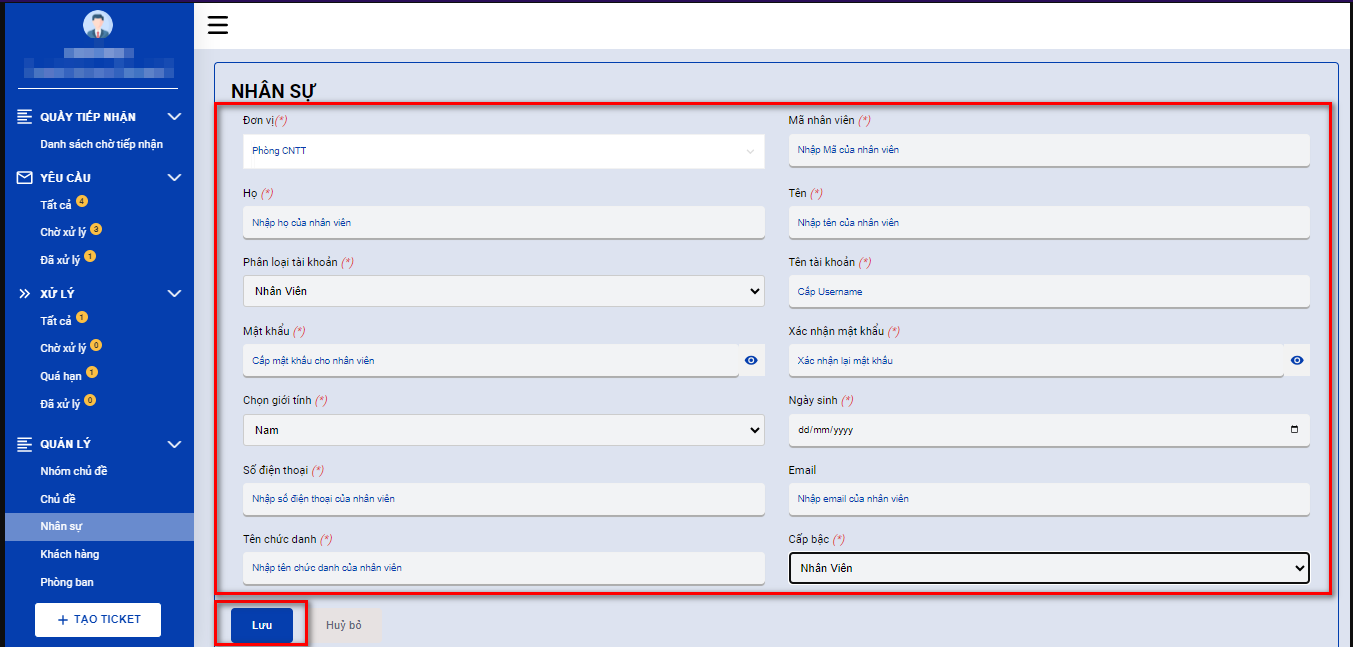Focus the Ngày sinh date field
This screenshot has height=647, width=1353.
1049,430
